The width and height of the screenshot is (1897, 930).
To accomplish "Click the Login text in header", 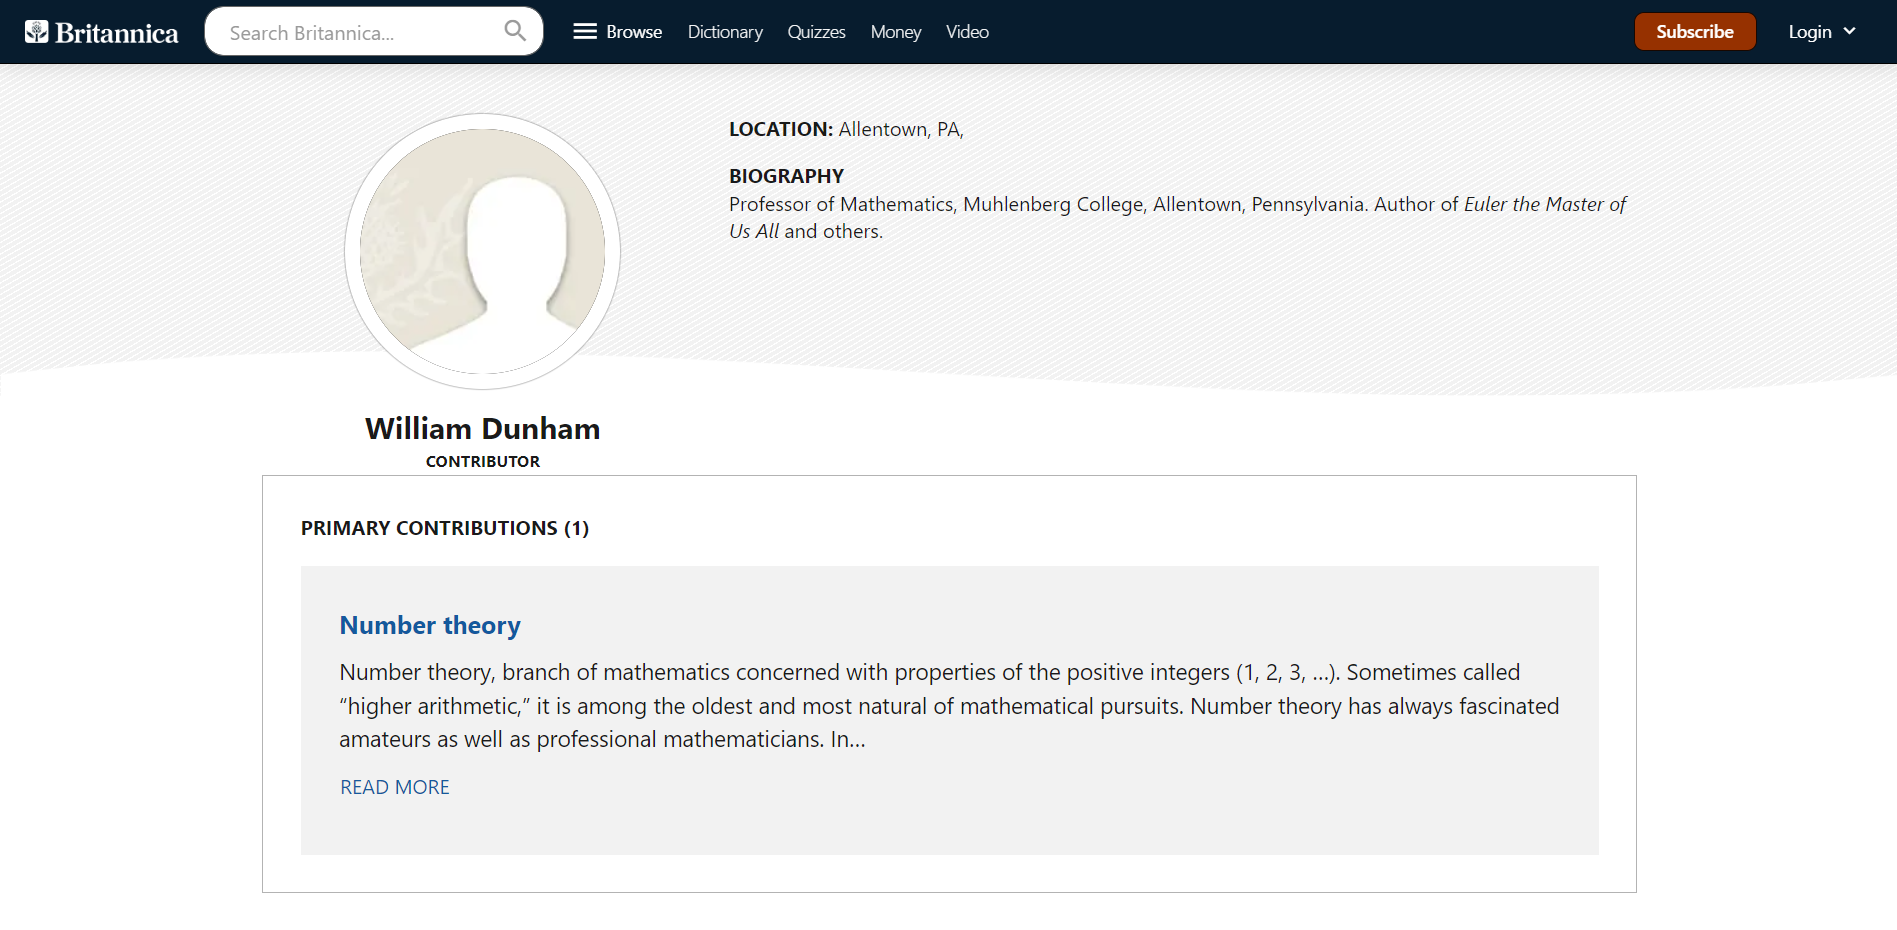I will (1809, 32).
